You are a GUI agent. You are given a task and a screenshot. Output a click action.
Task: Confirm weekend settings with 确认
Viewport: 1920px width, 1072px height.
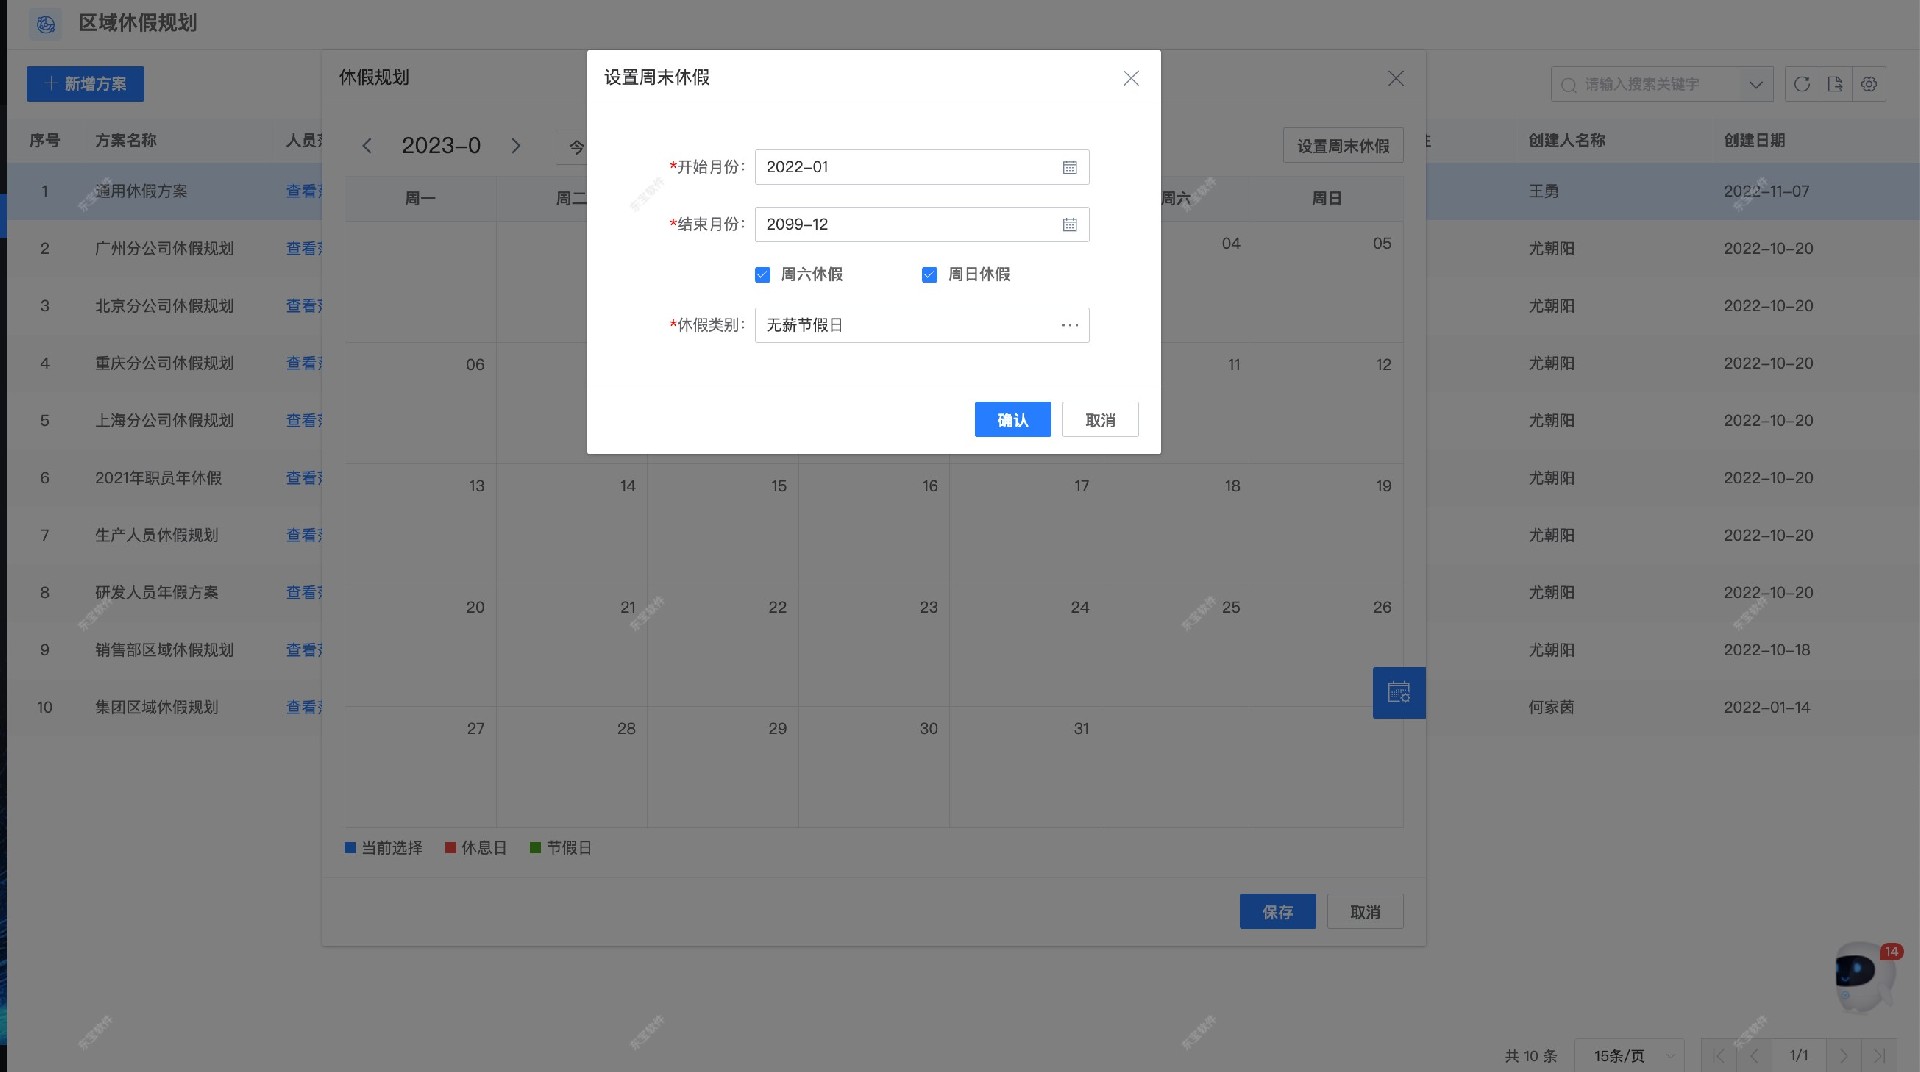tap(1012, 419)
